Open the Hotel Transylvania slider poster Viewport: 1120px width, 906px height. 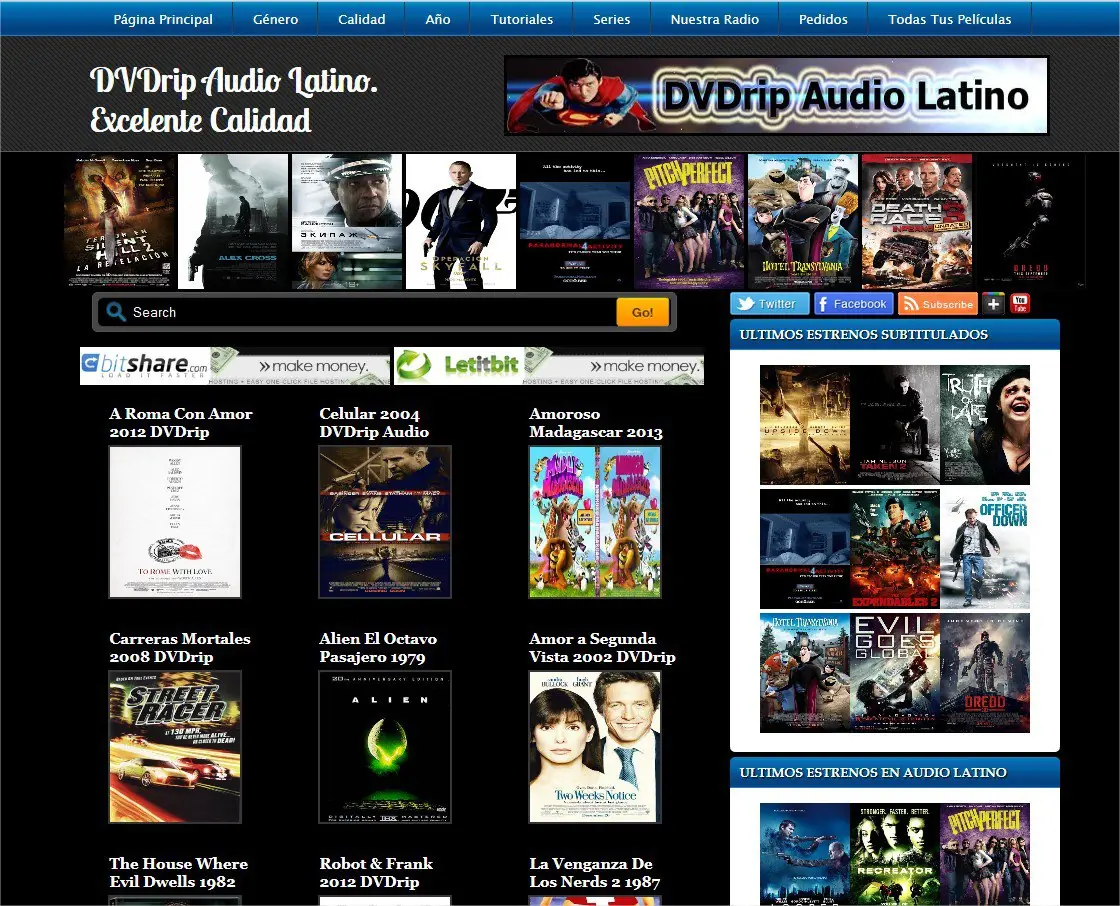coord(803,221)
